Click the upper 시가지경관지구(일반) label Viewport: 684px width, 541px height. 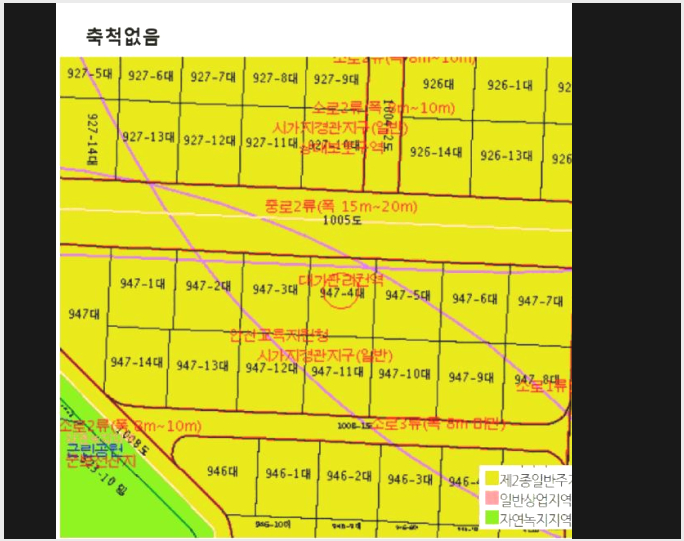[340, 128]
